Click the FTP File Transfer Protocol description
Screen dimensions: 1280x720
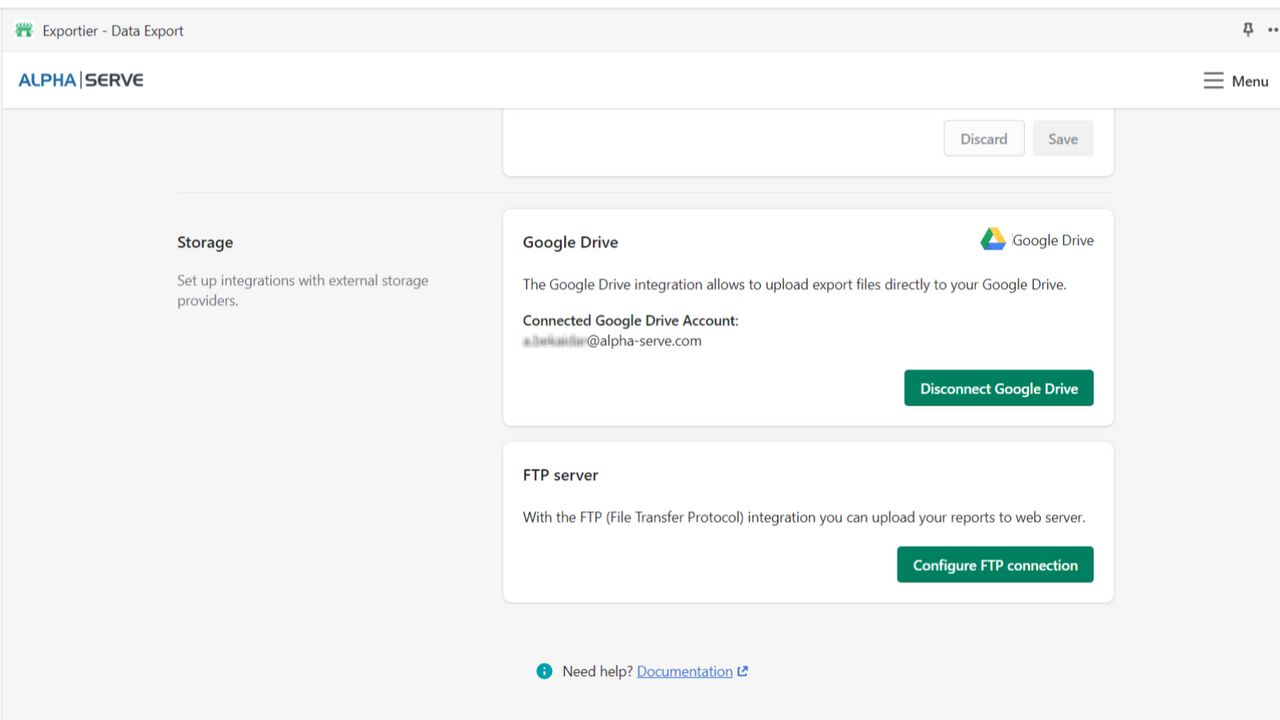point(804,518)
